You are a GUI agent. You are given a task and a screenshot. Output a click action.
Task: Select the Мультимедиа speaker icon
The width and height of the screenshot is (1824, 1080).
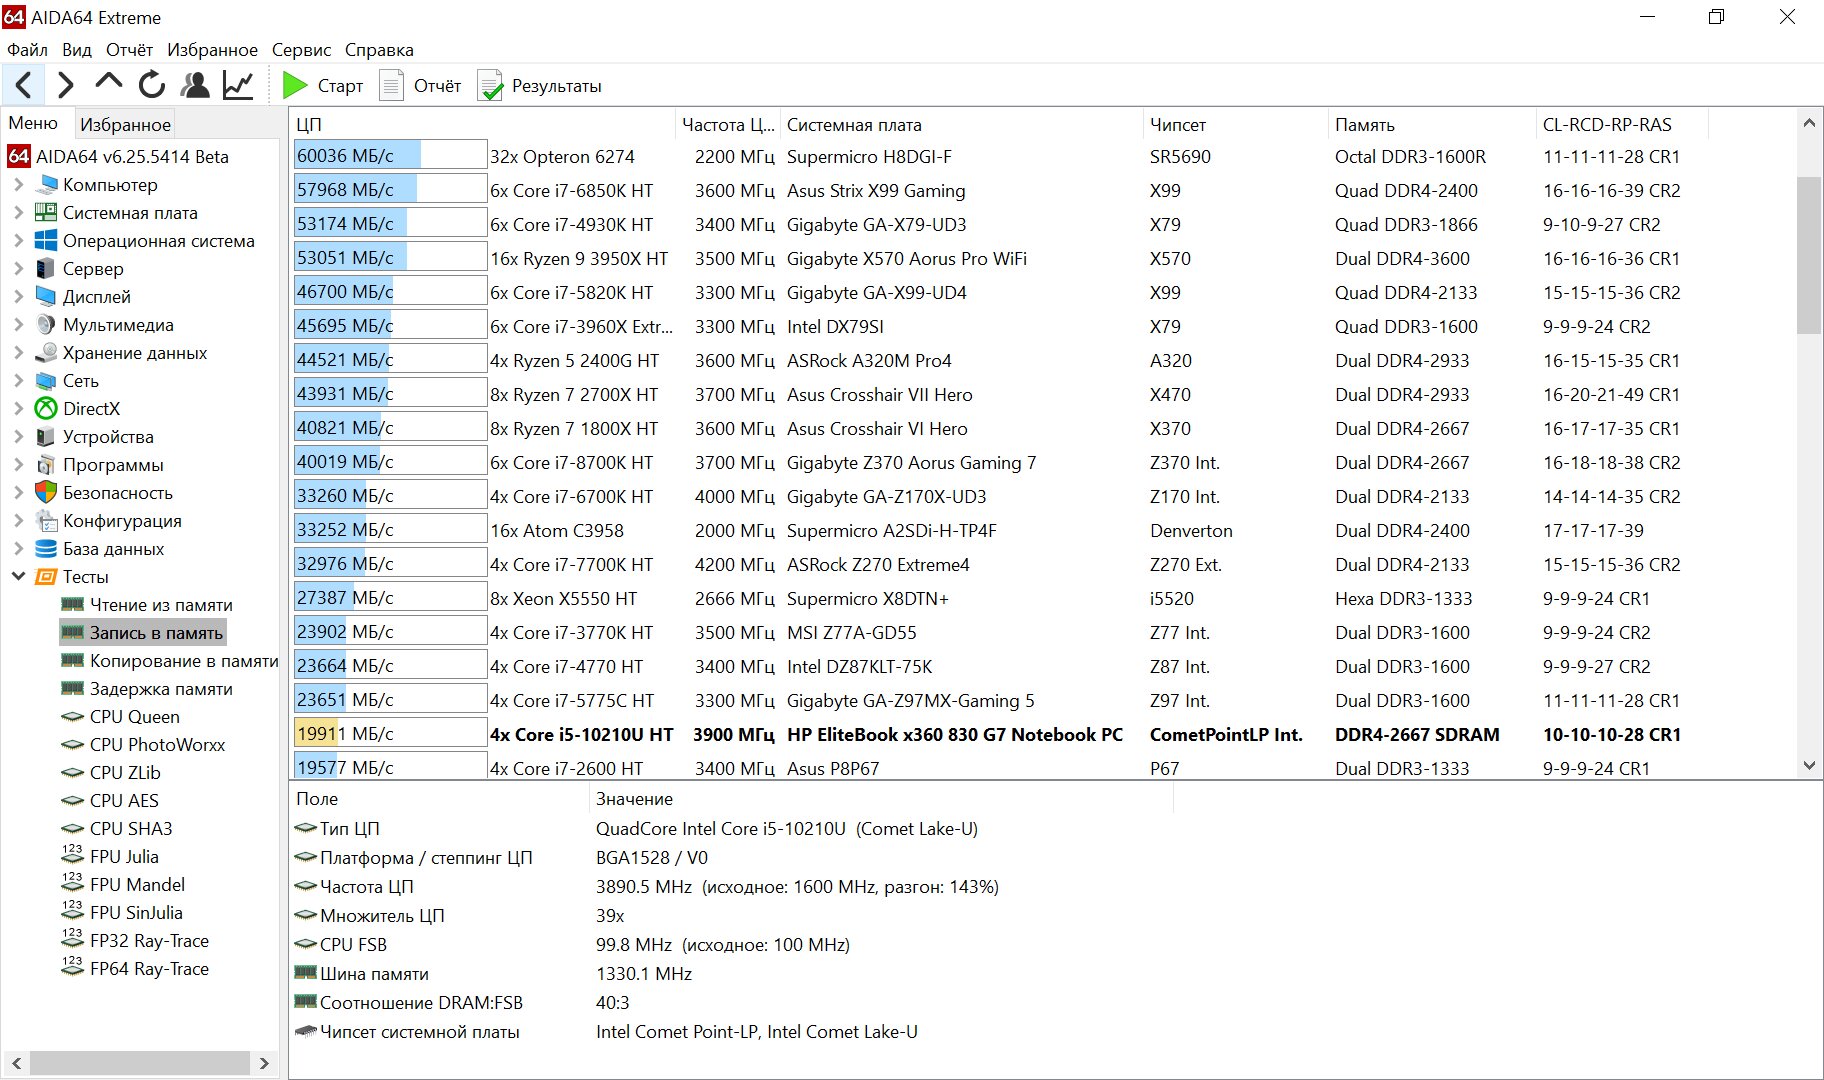tap(46, 325)
